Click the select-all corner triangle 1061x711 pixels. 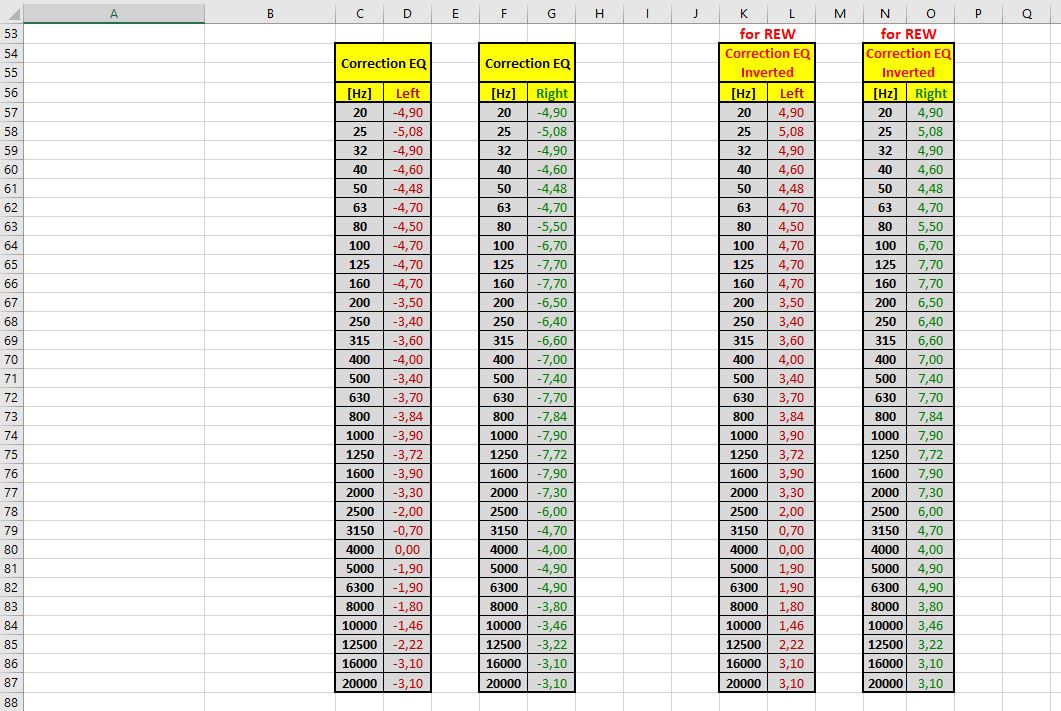click(12, 13)
